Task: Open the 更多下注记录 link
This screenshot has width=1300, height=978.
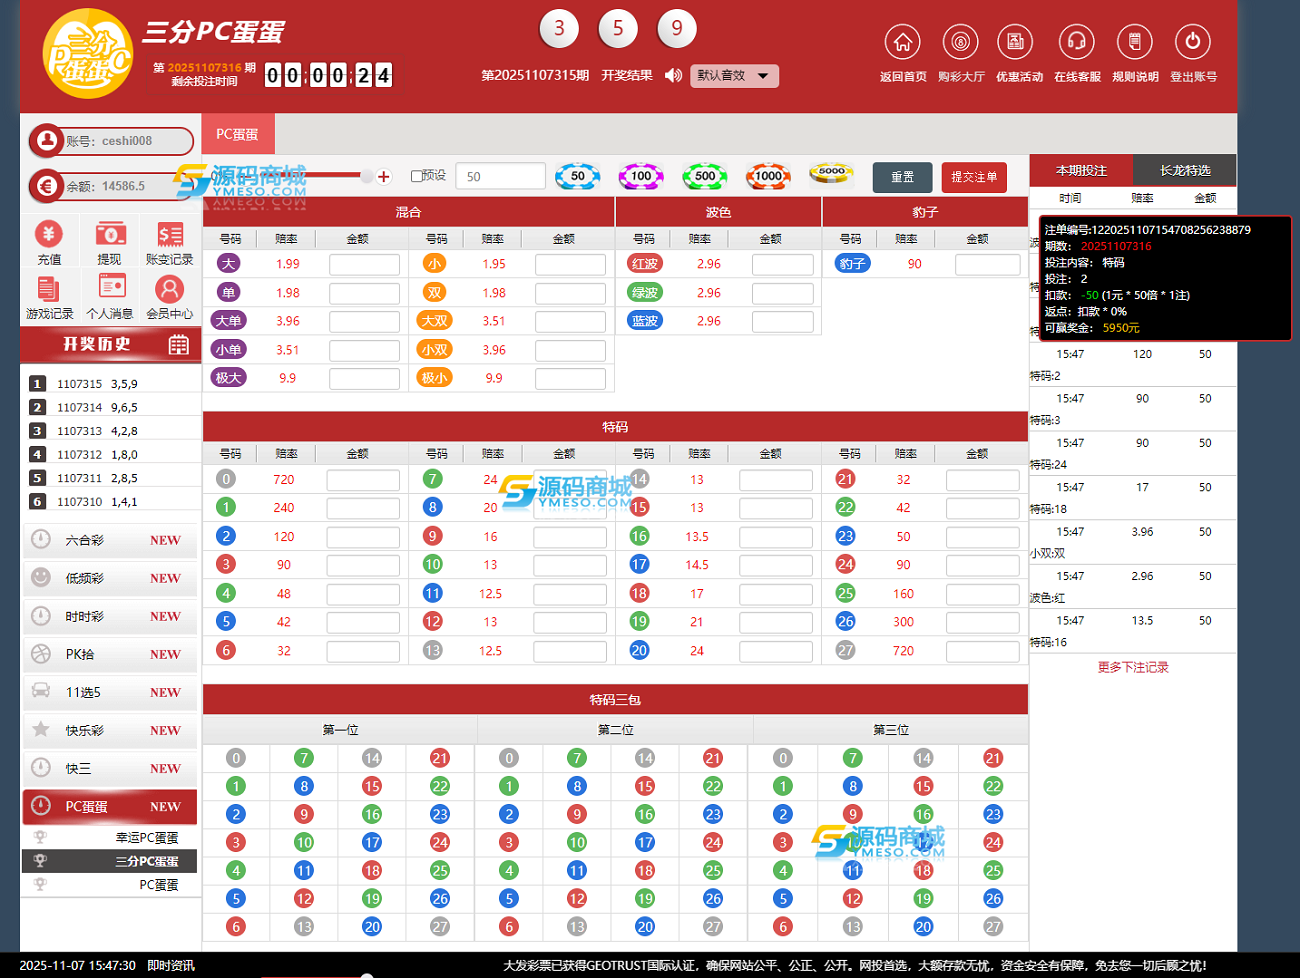Action: pyautogui.click(x=1132, y=667)
